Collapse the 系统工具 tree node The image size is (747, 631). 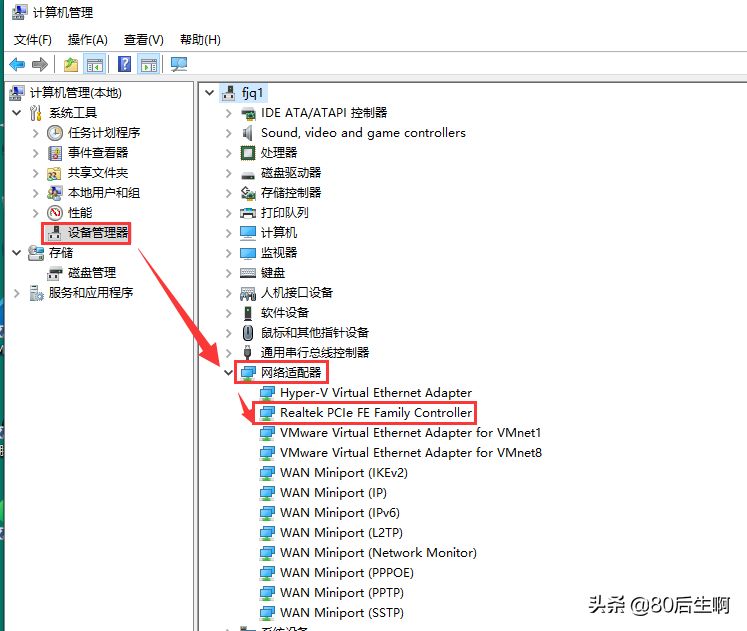point(17,113)
